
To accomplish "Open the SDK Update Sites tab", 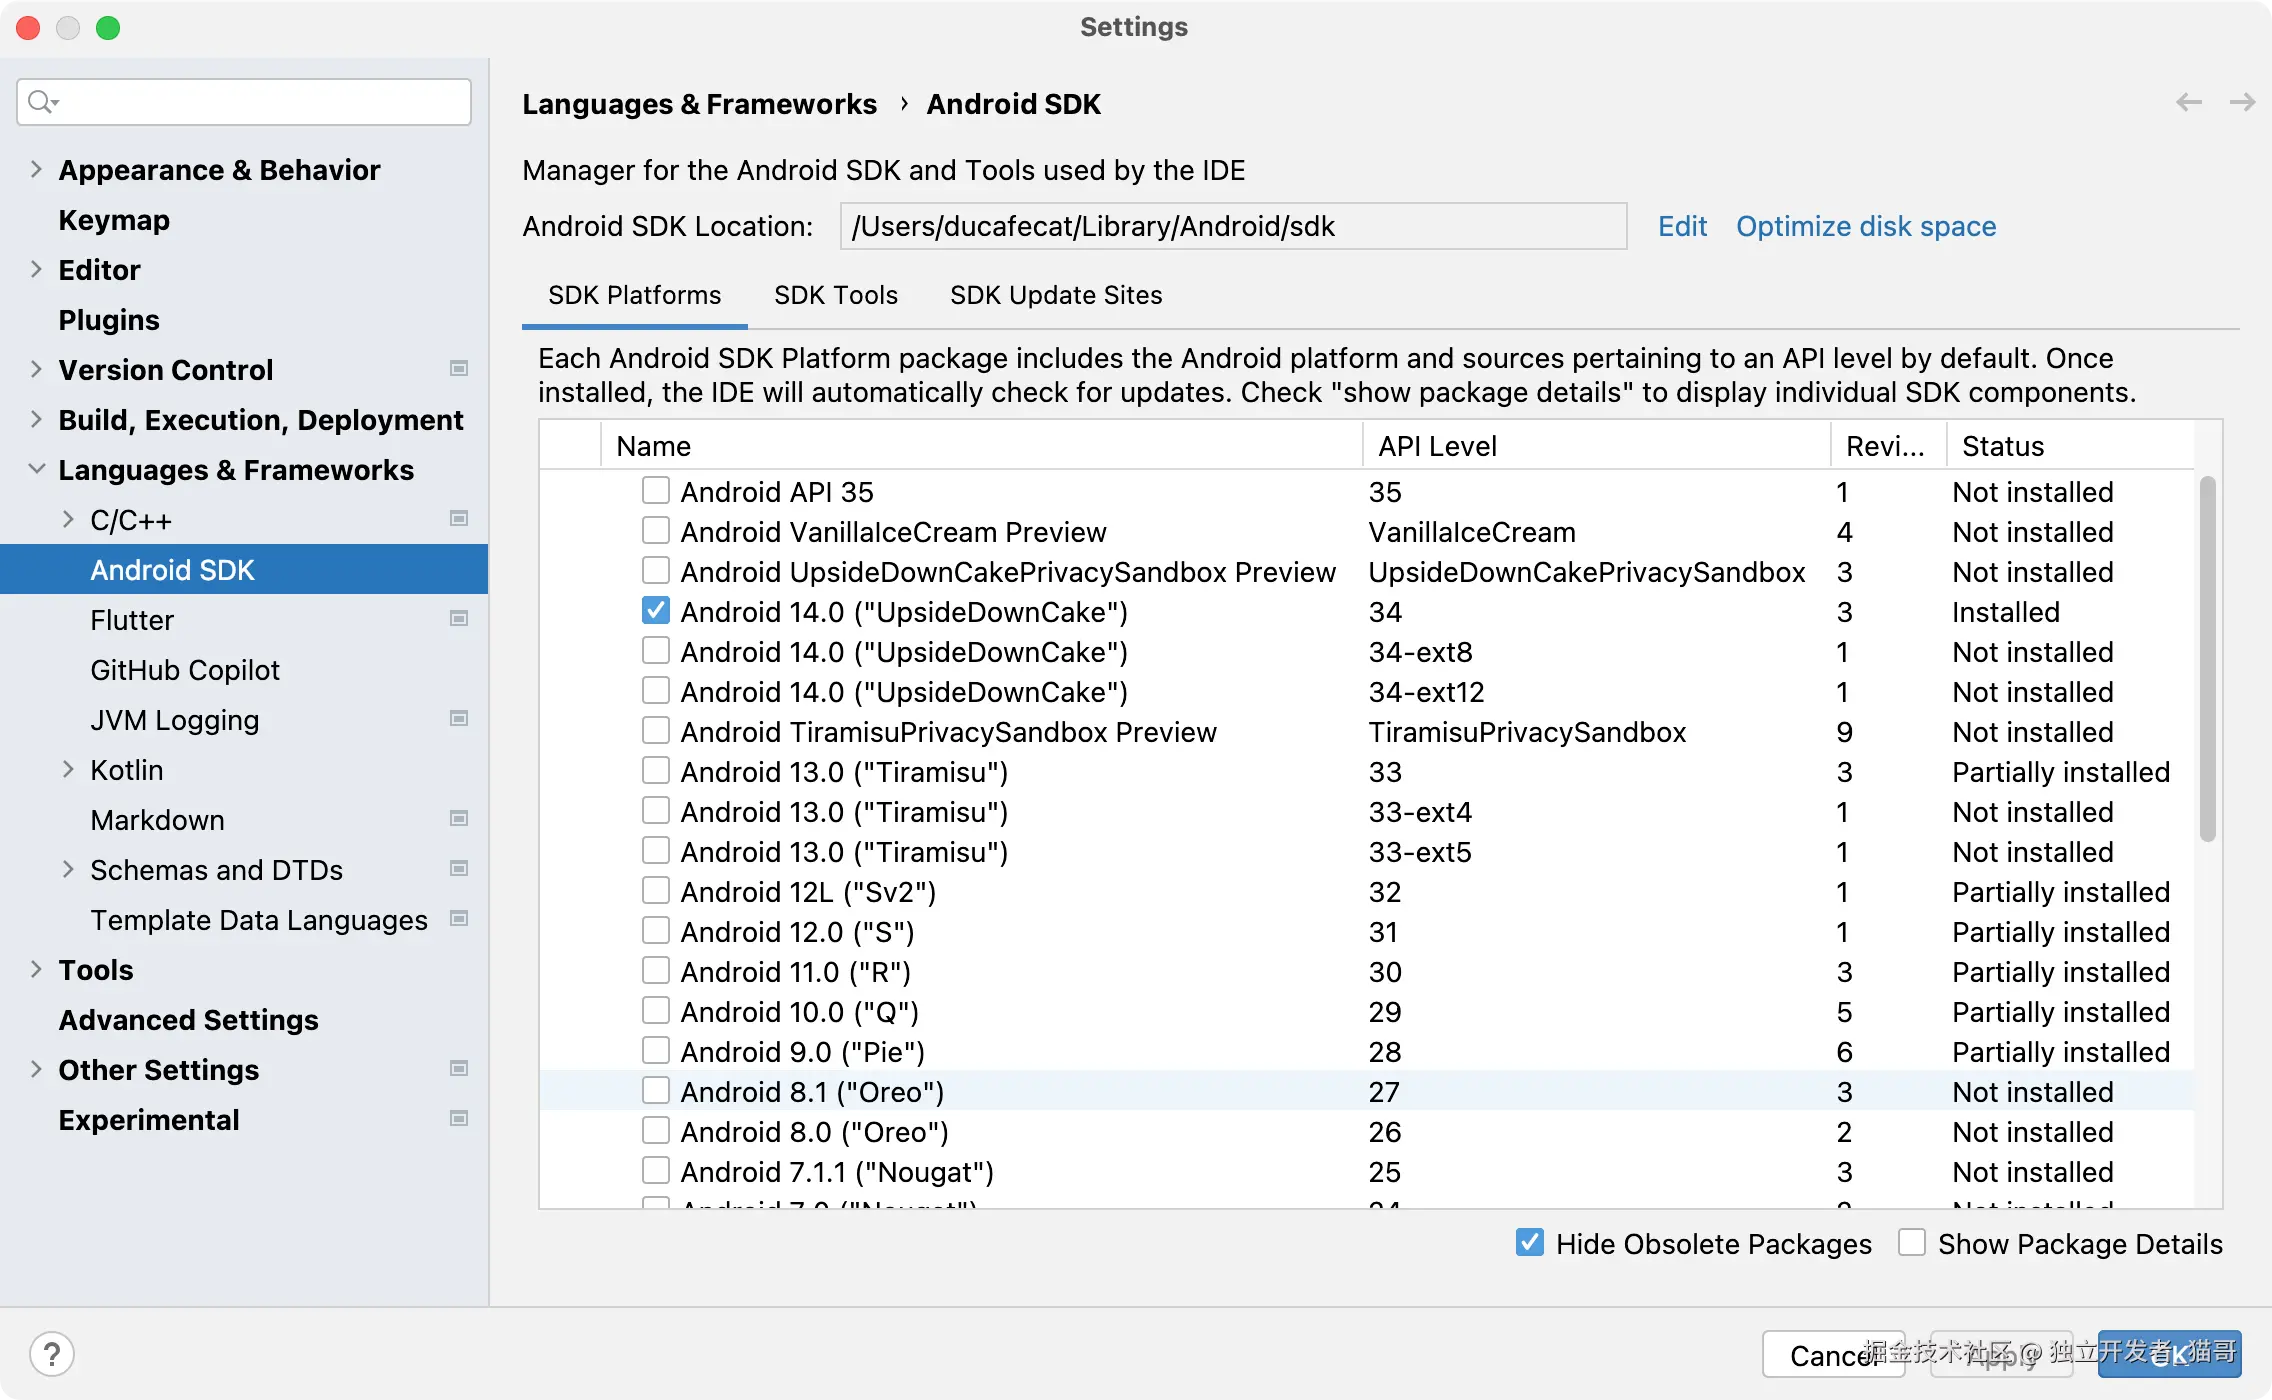I will coord(1056,295).
